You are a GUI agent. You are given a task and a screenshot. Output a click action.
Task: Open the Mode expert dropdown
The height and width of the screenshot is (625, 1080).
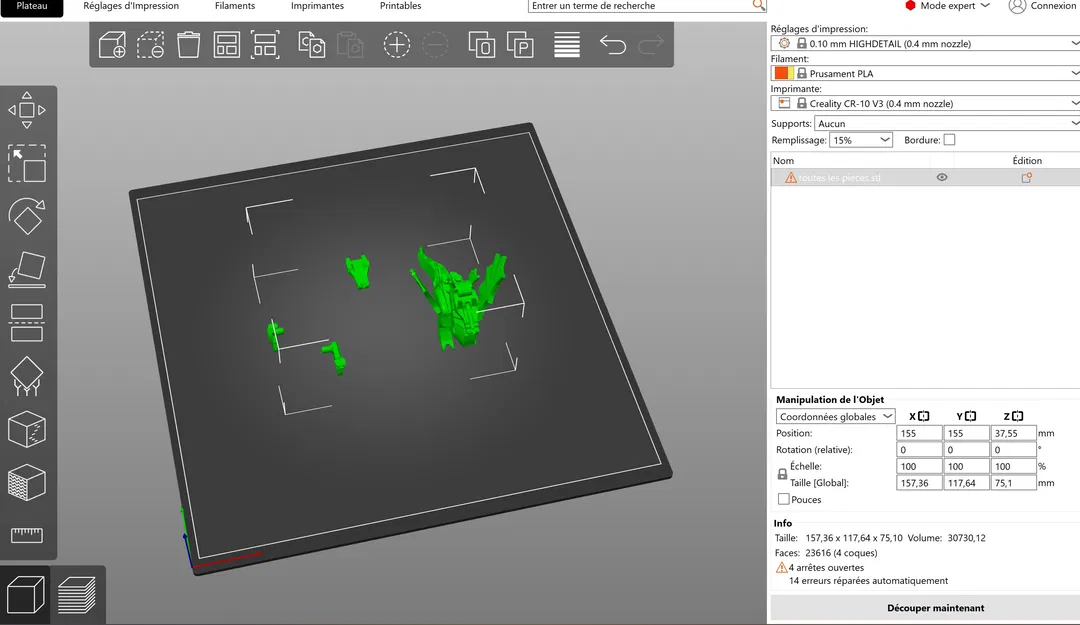(947, 6)
